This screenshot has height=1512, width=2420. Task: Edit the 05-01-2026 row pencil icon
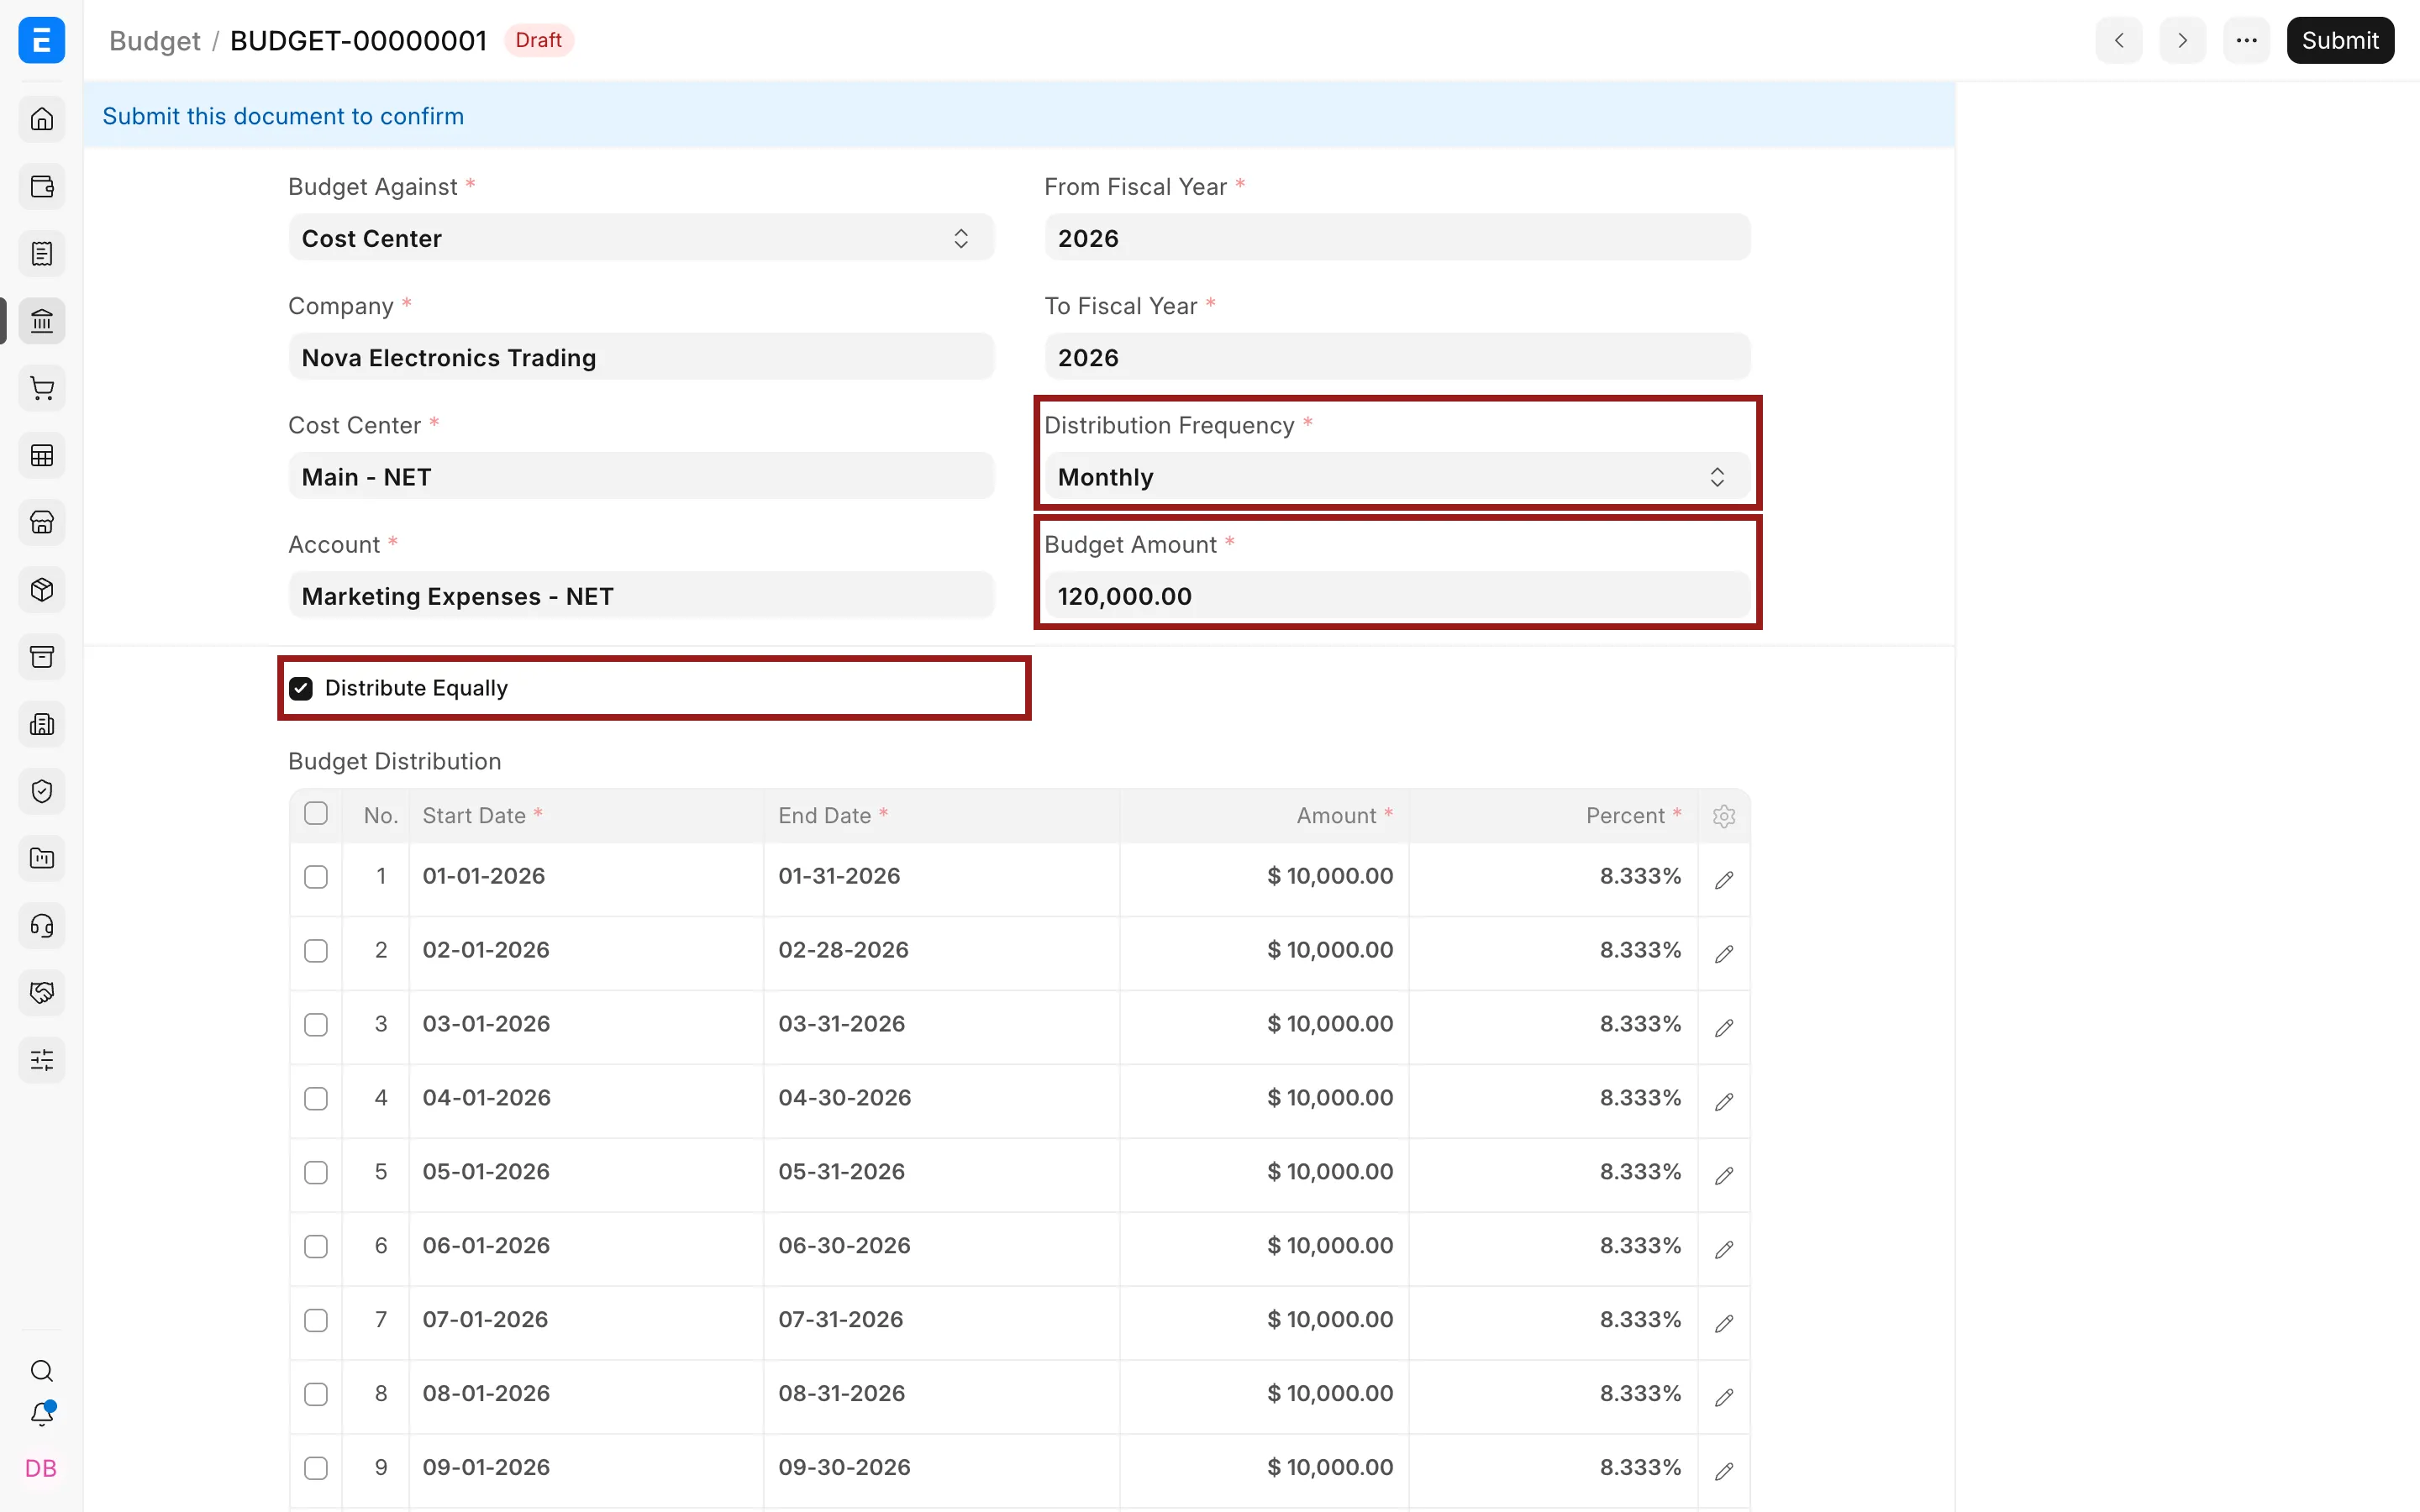pos(1724,1175)
